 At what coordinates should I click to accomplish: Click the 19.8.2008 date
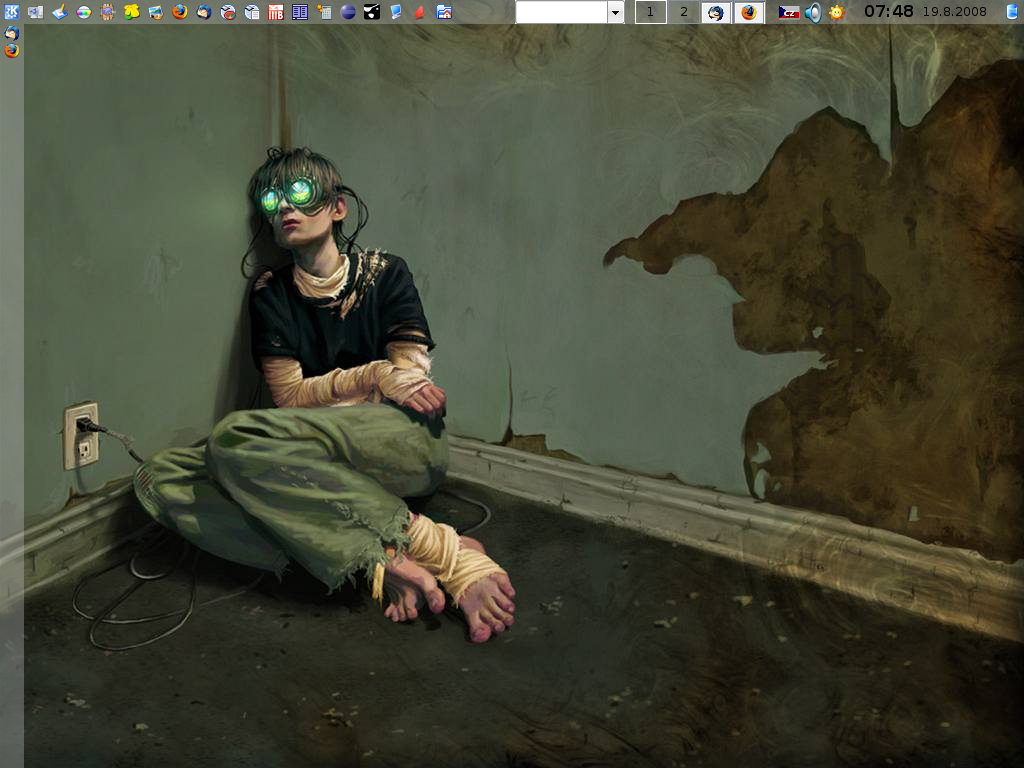[954, 12]
